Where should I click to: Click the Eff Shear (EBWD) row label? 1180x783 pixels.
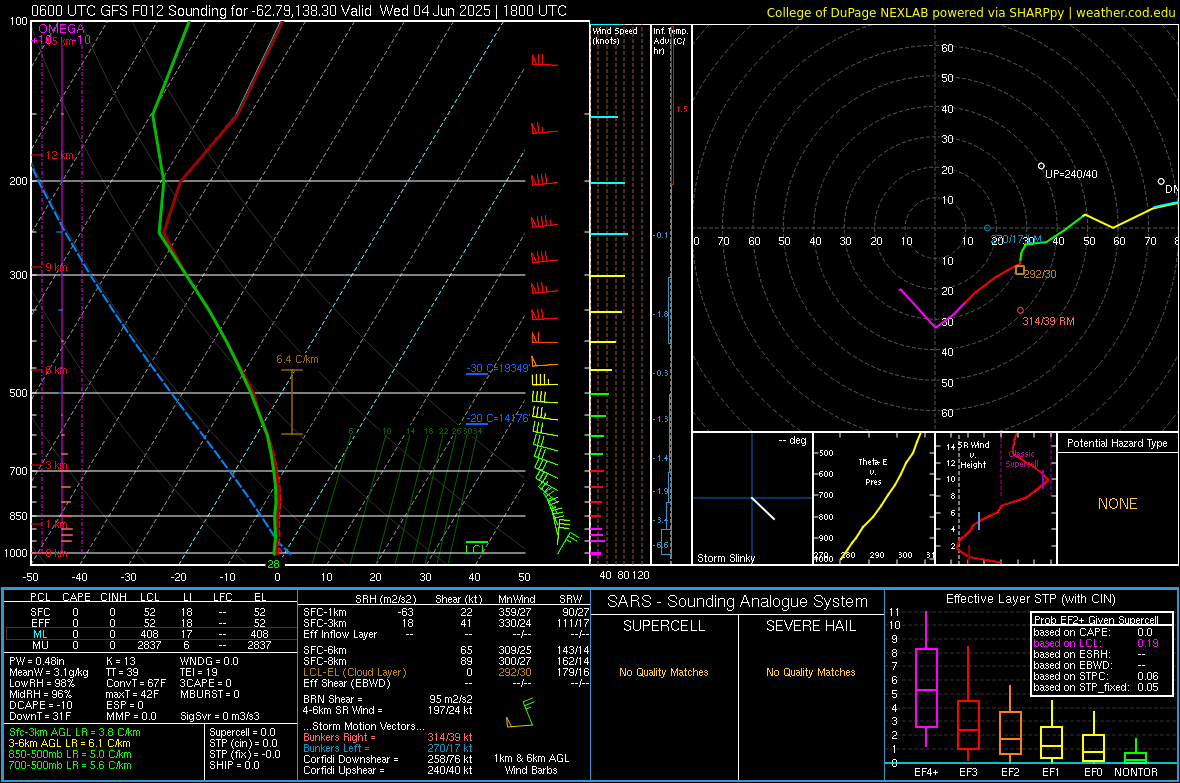(x=346, y=684)
